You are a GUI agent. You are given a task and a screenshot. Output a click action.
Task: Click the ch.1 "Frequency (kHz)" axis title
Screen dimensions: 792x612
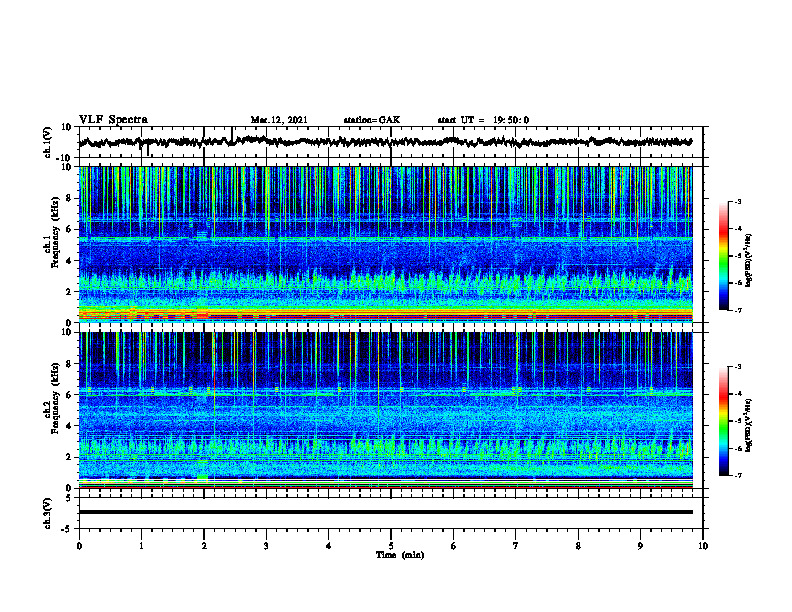pyautogui.click(x=55, y=232)
